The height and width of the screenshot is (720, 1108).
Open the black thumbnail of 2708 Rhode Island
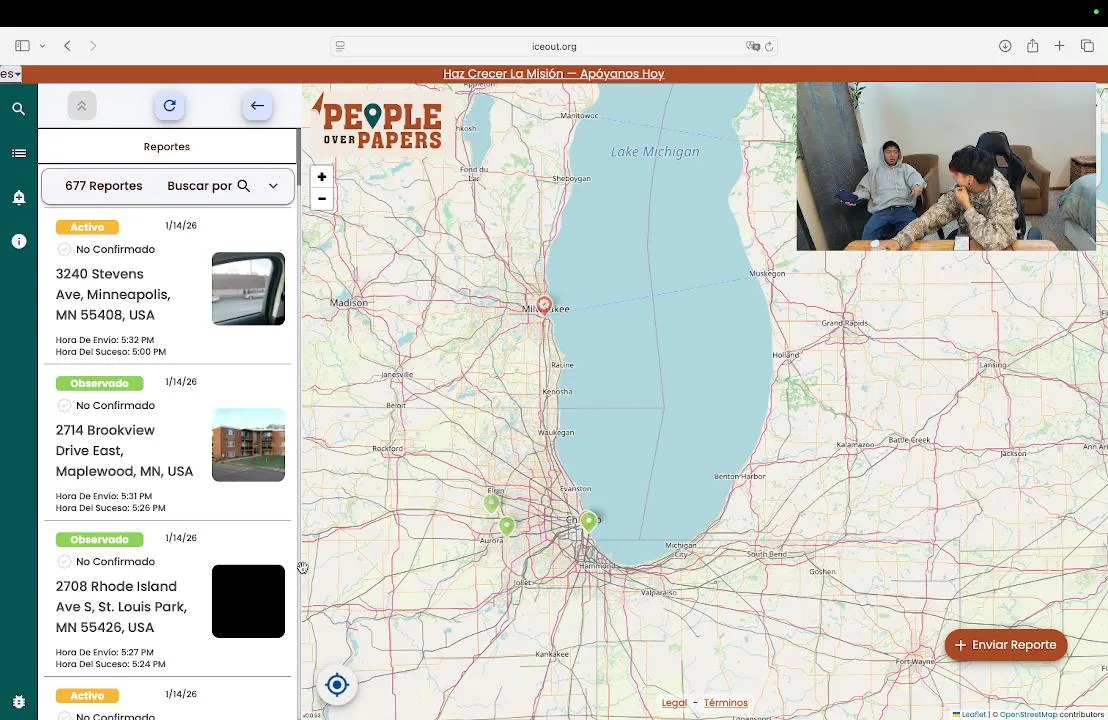[248, 601]
